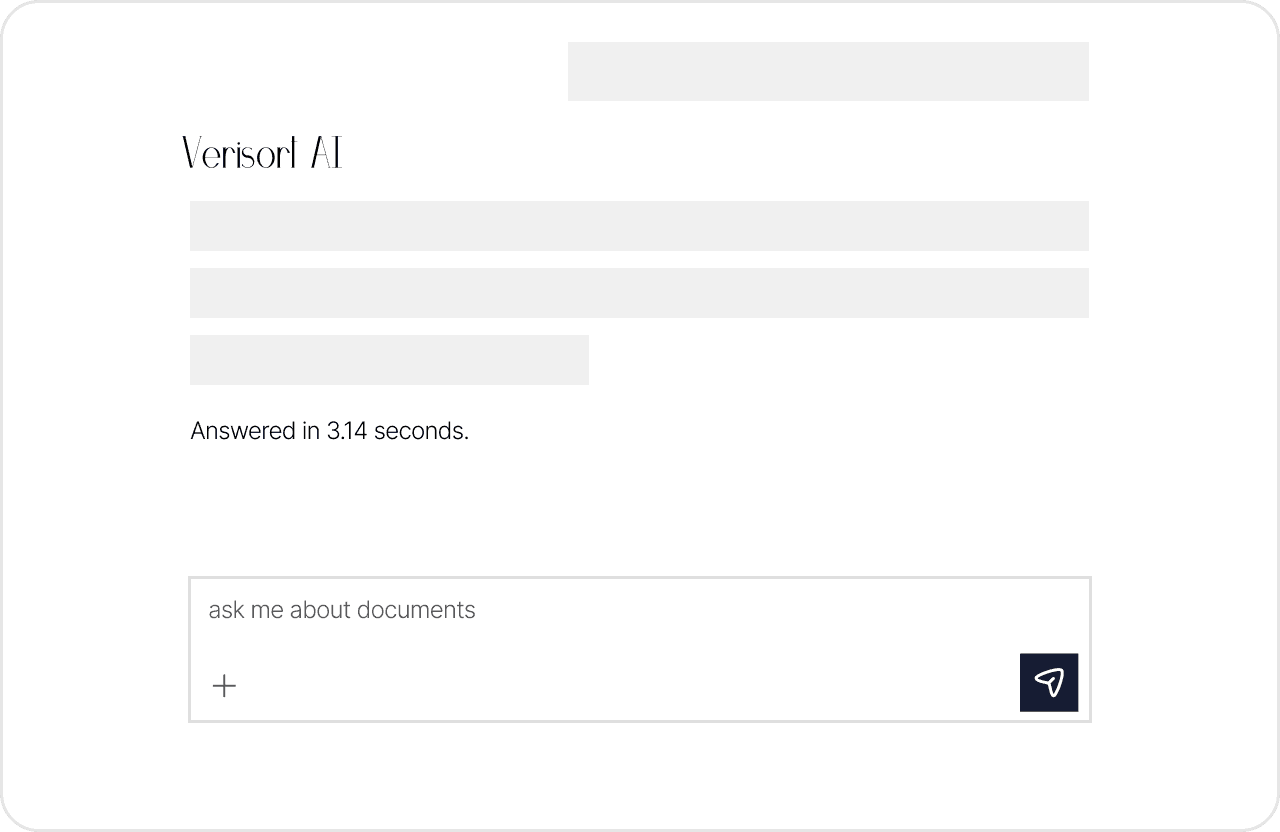Click the paper-plane send icon
Viewport: 1280px width, 832px height.
pos(1049,682)
